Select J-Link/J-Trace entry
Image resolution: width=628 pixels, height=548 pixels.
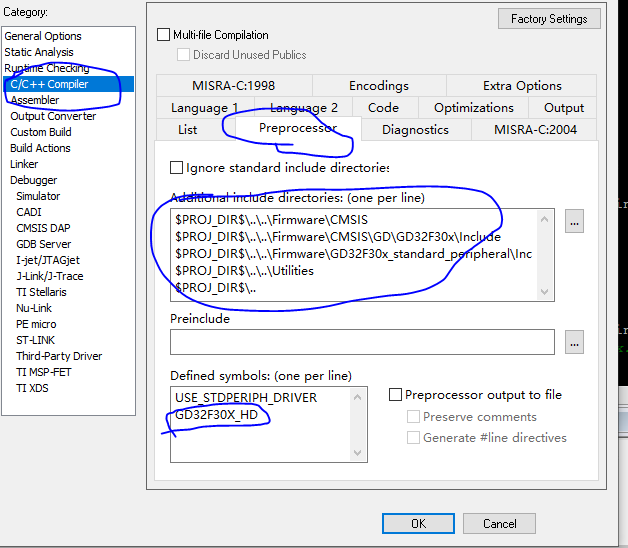pos(50,276)
